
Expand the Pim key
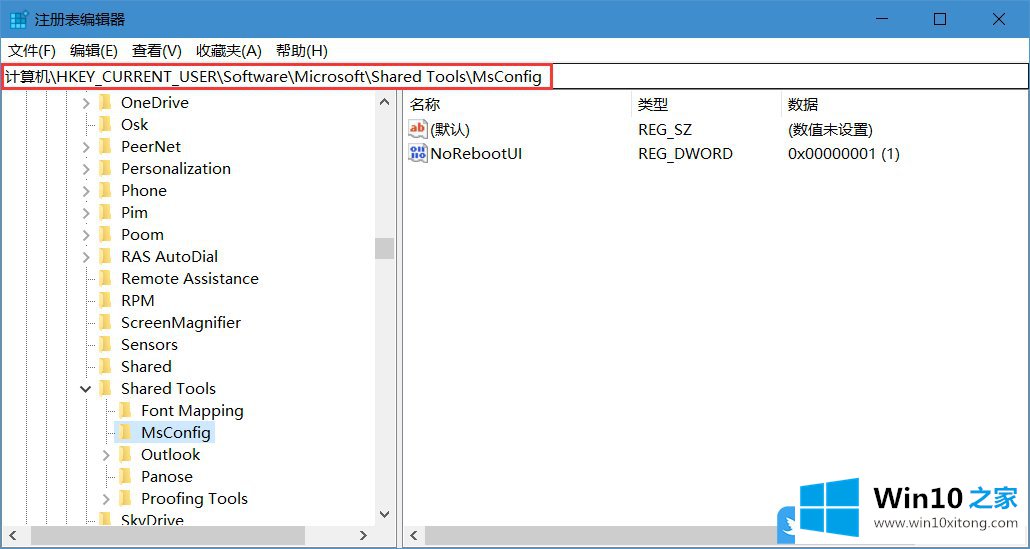point(86,213)
